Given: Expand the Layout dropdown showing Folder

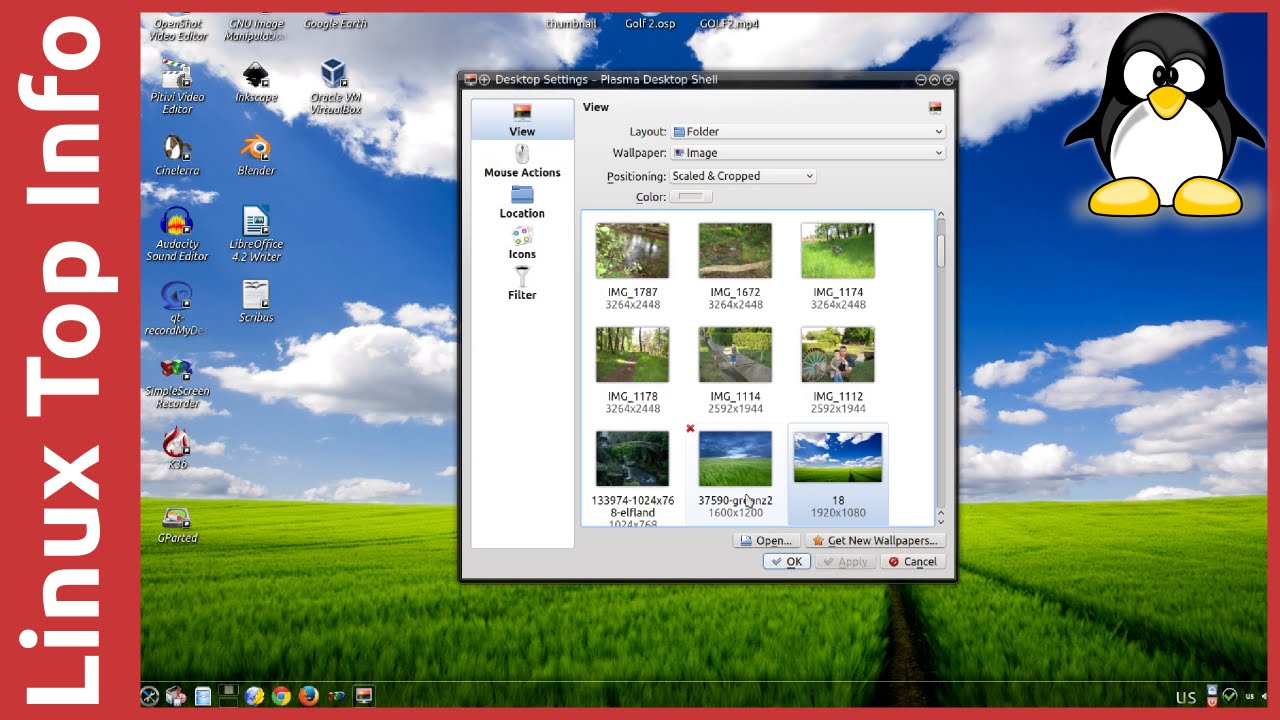Looking at the screenshot, I should point(808,131).
